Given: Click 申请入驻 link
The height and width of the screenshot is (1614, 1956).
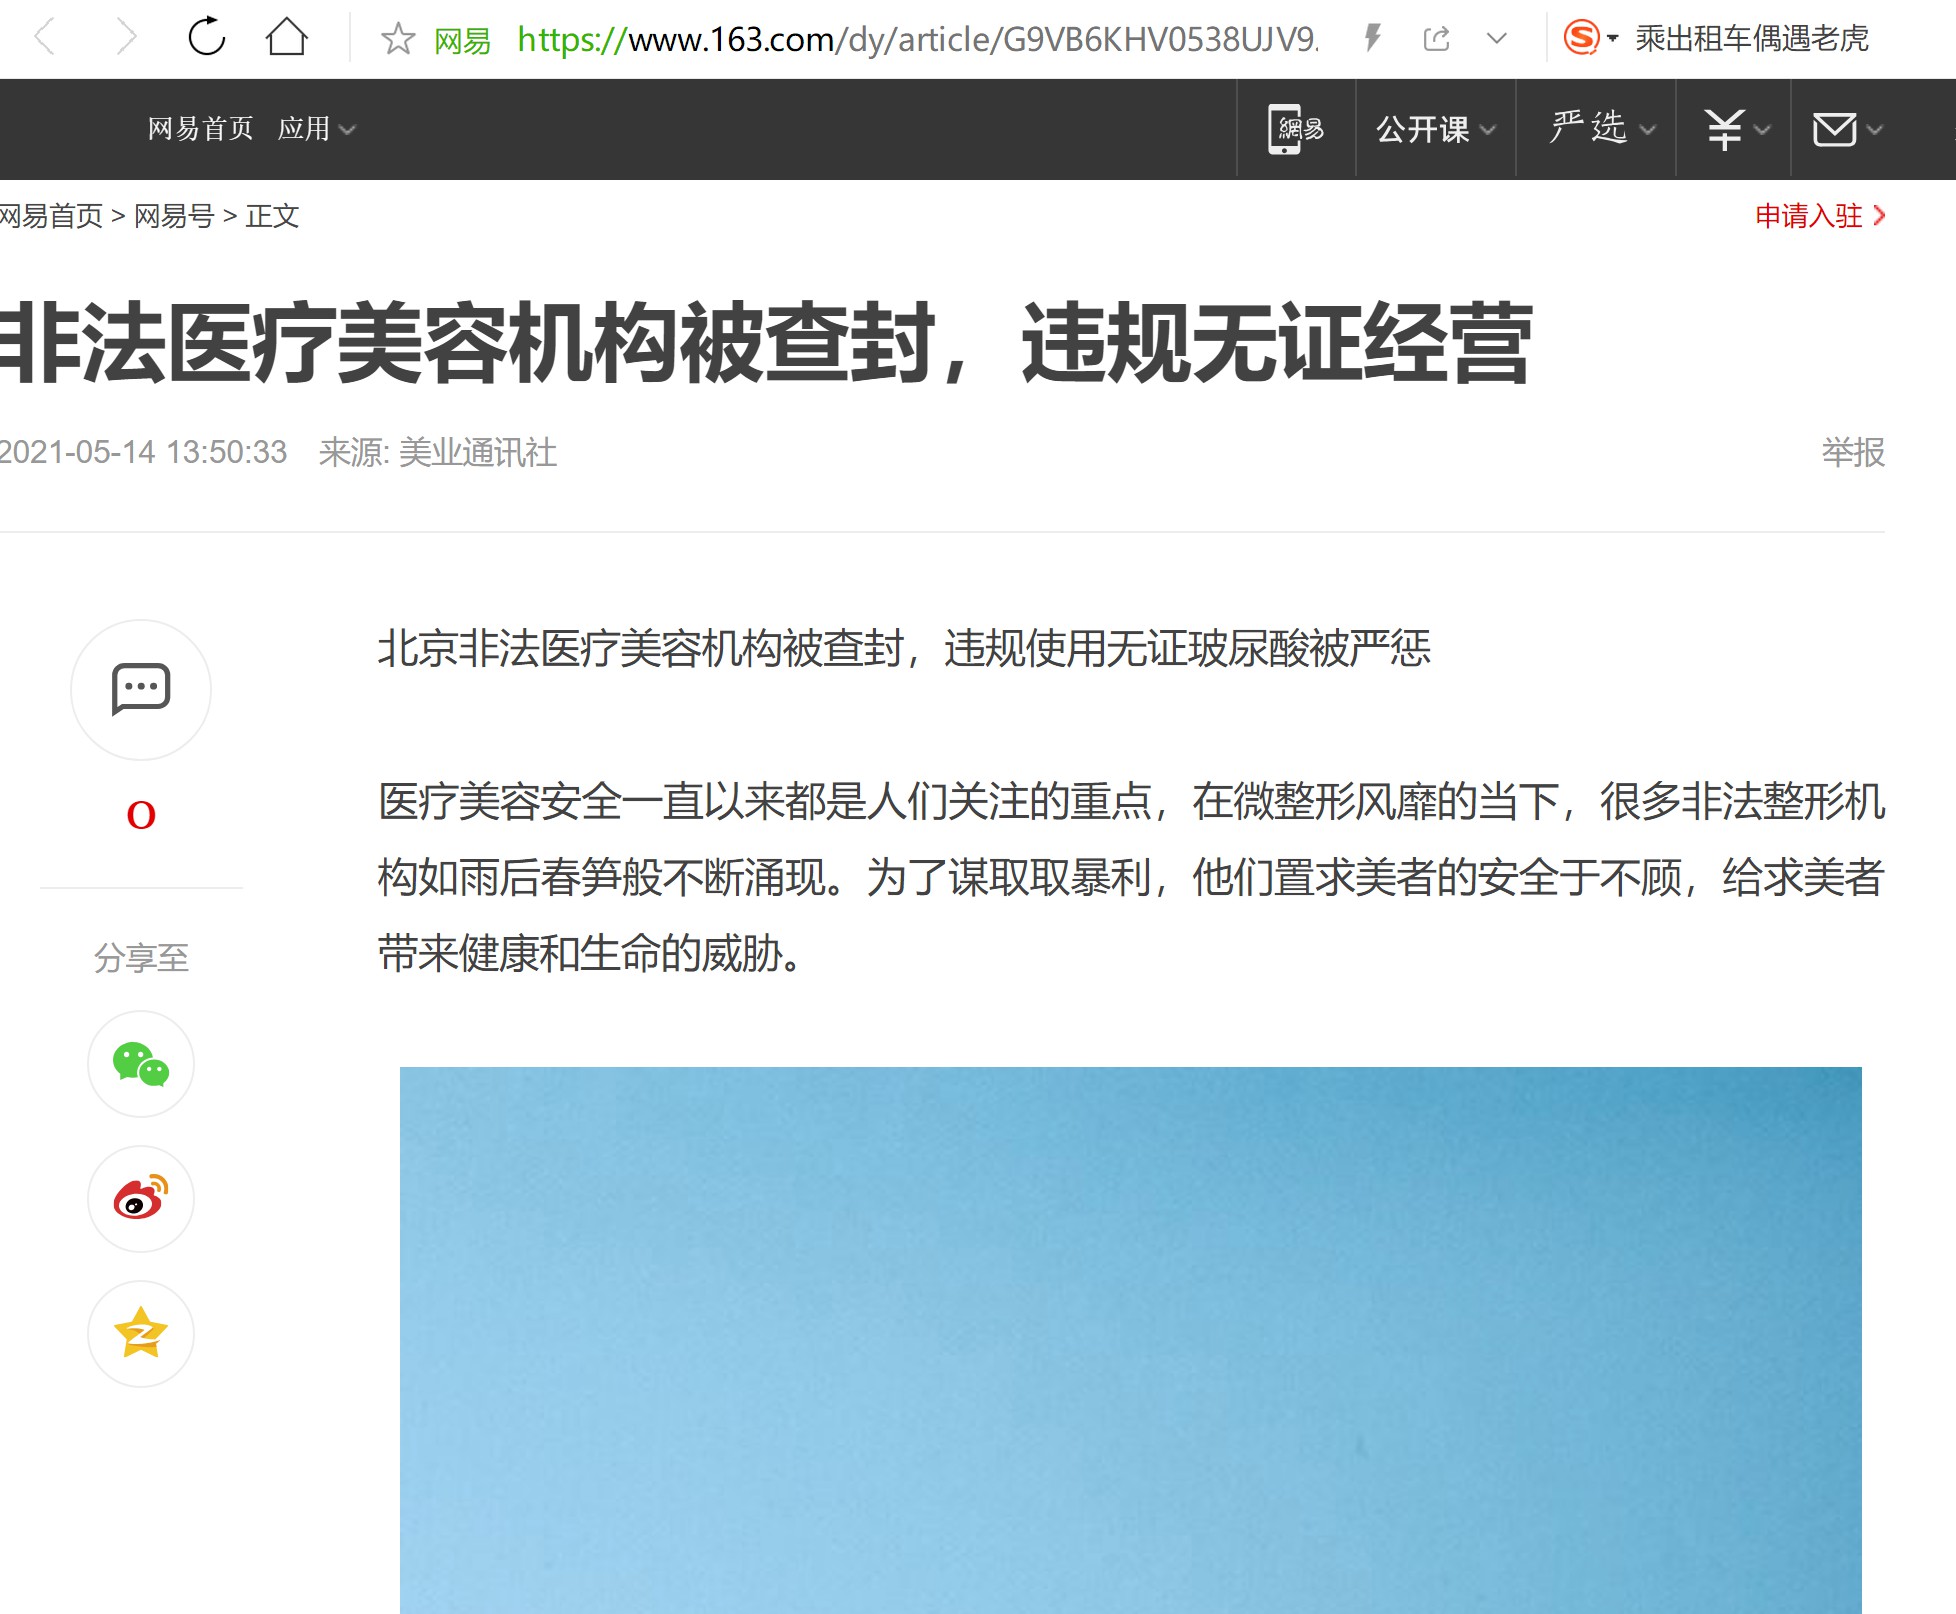Looking at the screenshot, I should click(1820, 216).
